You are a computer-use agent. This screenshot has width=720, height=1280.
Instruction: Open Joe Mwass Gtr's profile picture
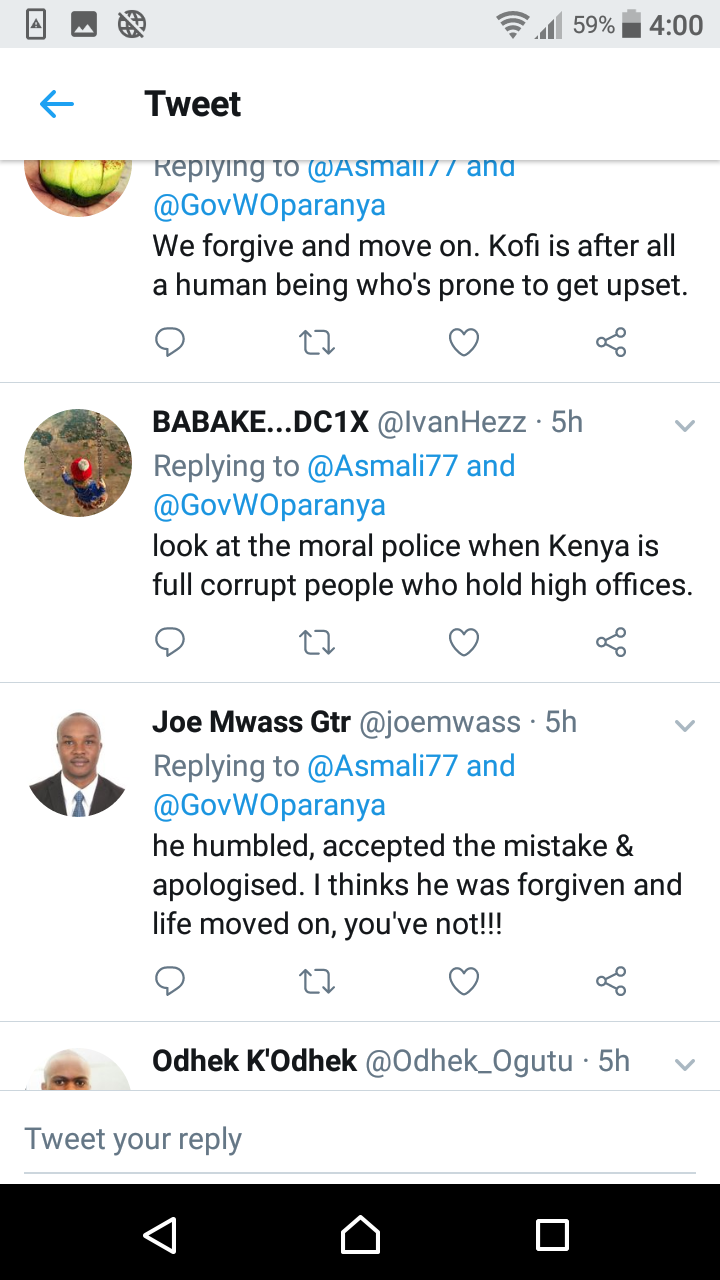pyautogui.click(x=78, y=764)
